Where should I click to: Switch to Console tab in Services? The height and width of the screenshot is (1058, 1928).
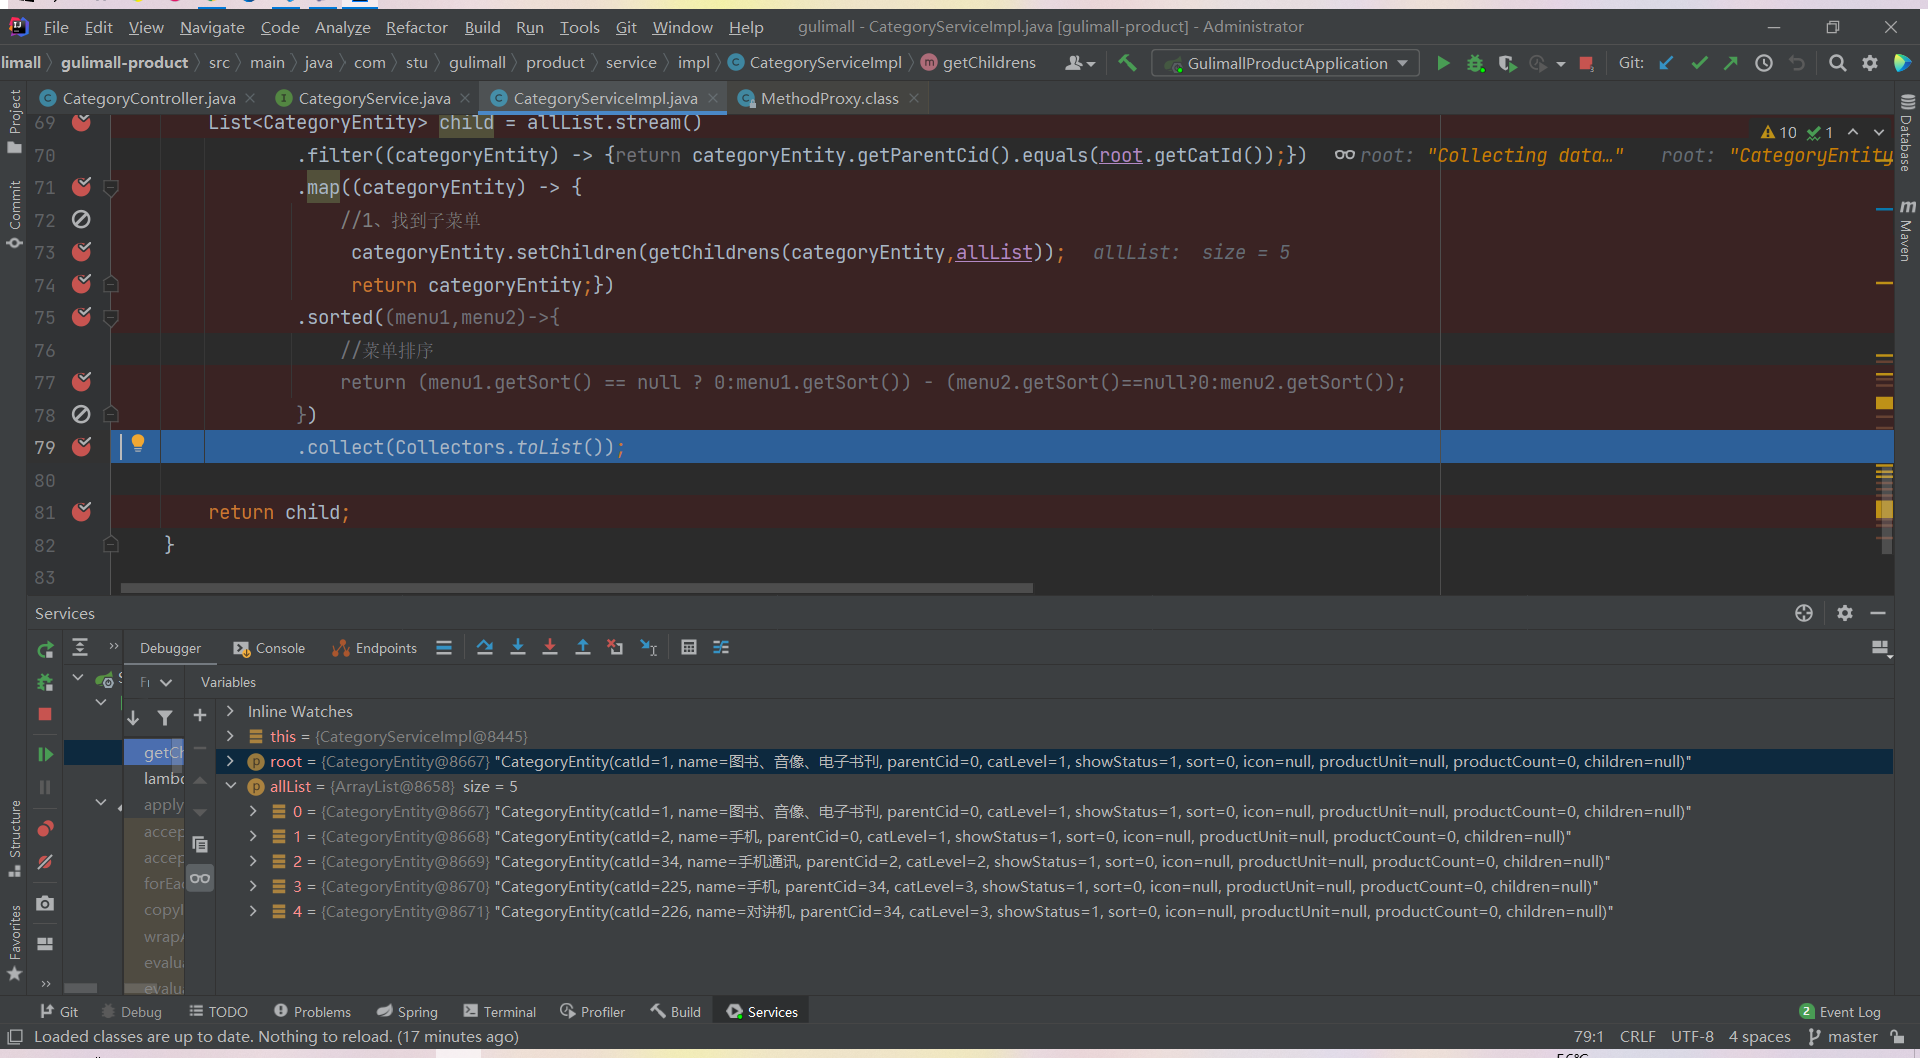(x=269, y=648)
